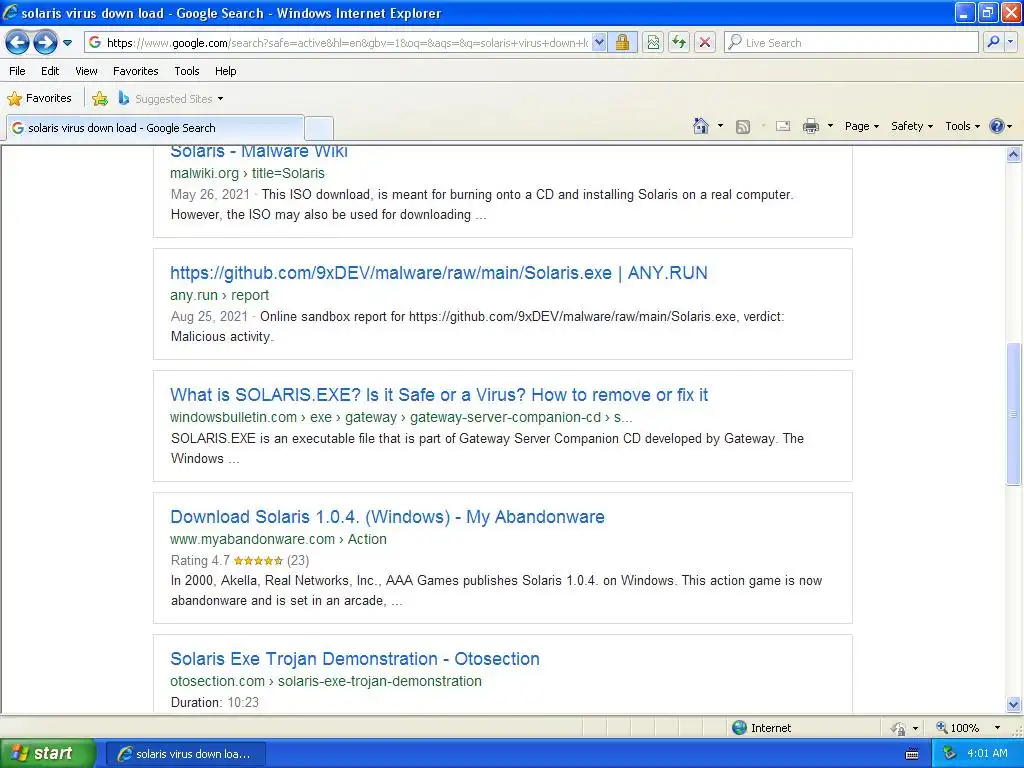The height and width of the screenshot is (768, 1024).
Task: Open the Tools menu in menu bar
Action: [x=187, y=71]
